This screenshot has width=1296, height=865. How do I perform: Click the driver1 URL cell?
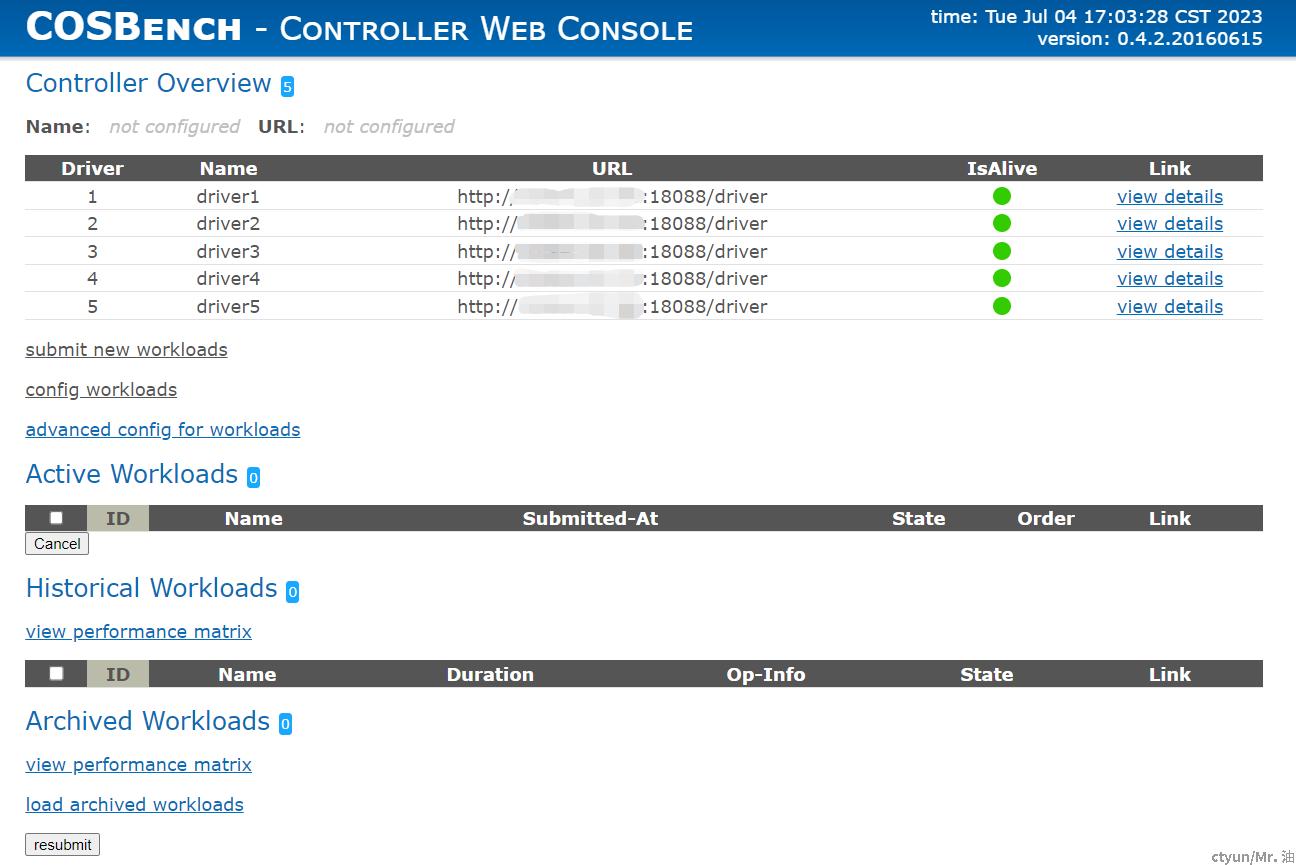[x=612, y=196]
